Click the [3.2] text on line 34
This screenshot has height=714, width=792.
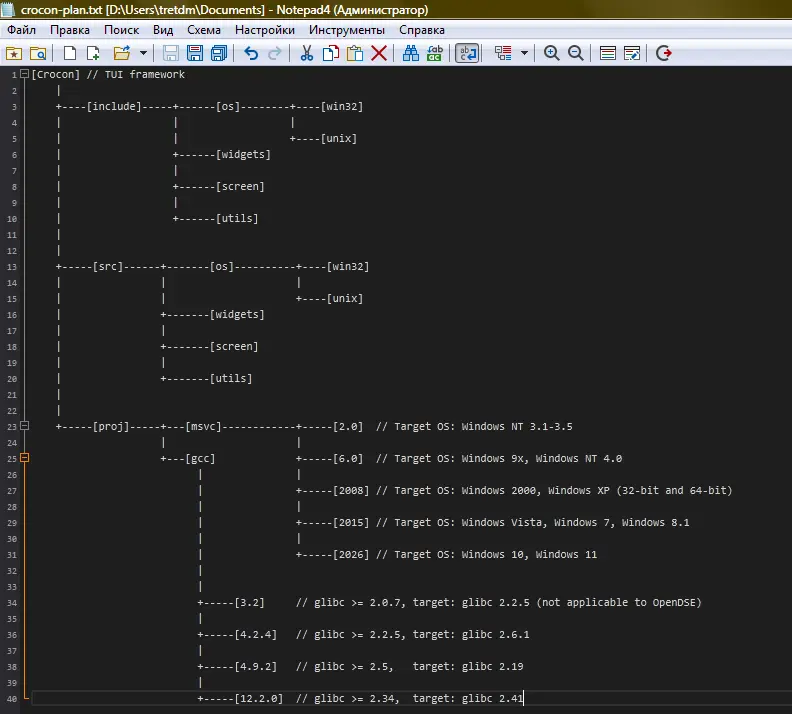tap(250, 602)
